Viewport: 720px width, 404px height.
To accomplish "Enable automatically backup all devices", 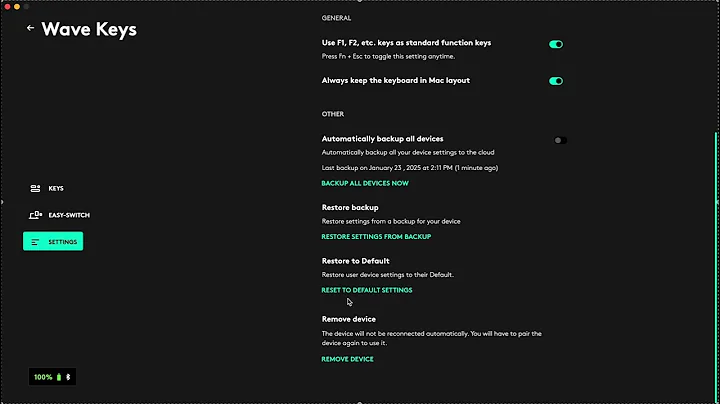I will coord(560,140).
